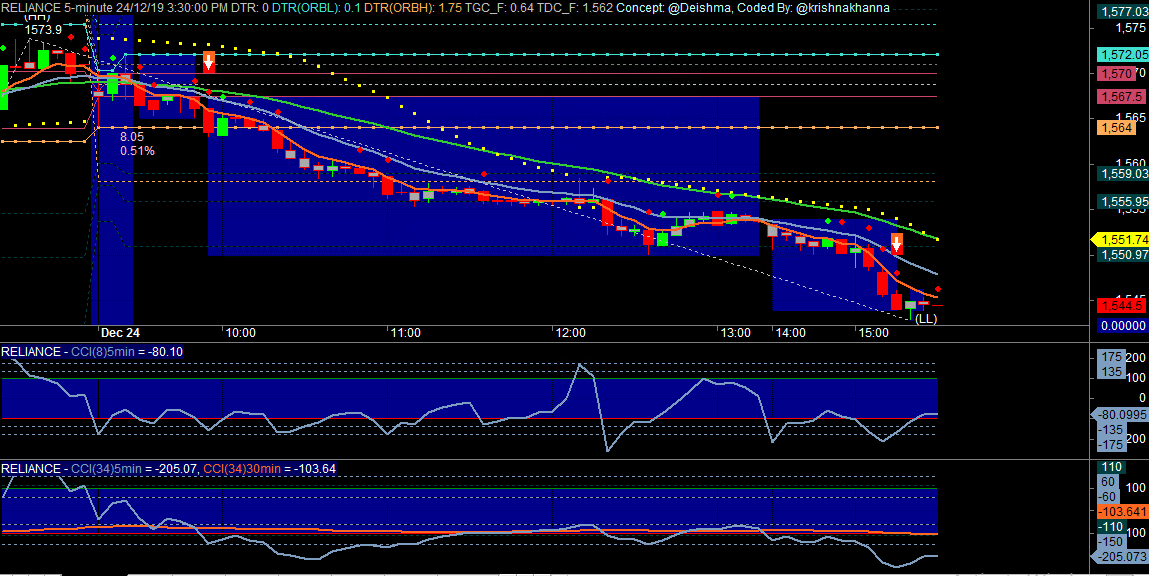Screen dimensions: 1149x576
Task: Select the 0.51% percentage label
Action: click(x=137, y=150)
